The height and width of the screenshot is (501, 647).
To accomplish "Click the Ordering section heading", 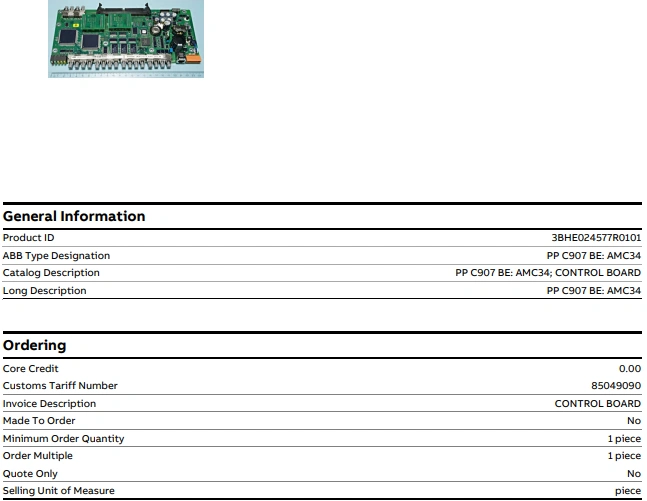I will [x=34, y=345].
